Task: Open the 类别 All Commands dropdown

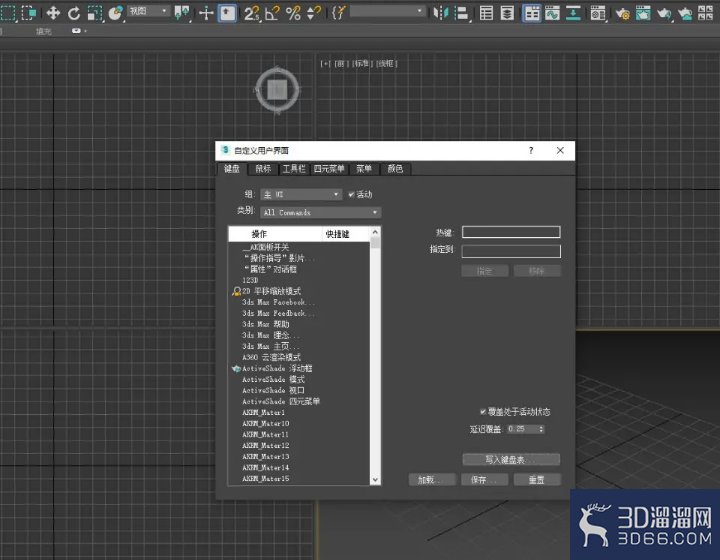Action: point(321,213)
